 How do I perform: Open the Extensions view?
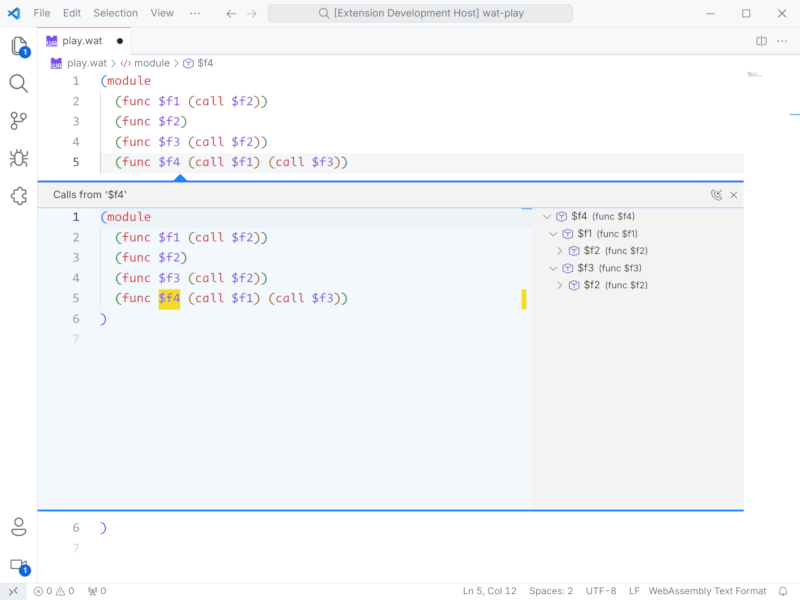tap(18, 196)
